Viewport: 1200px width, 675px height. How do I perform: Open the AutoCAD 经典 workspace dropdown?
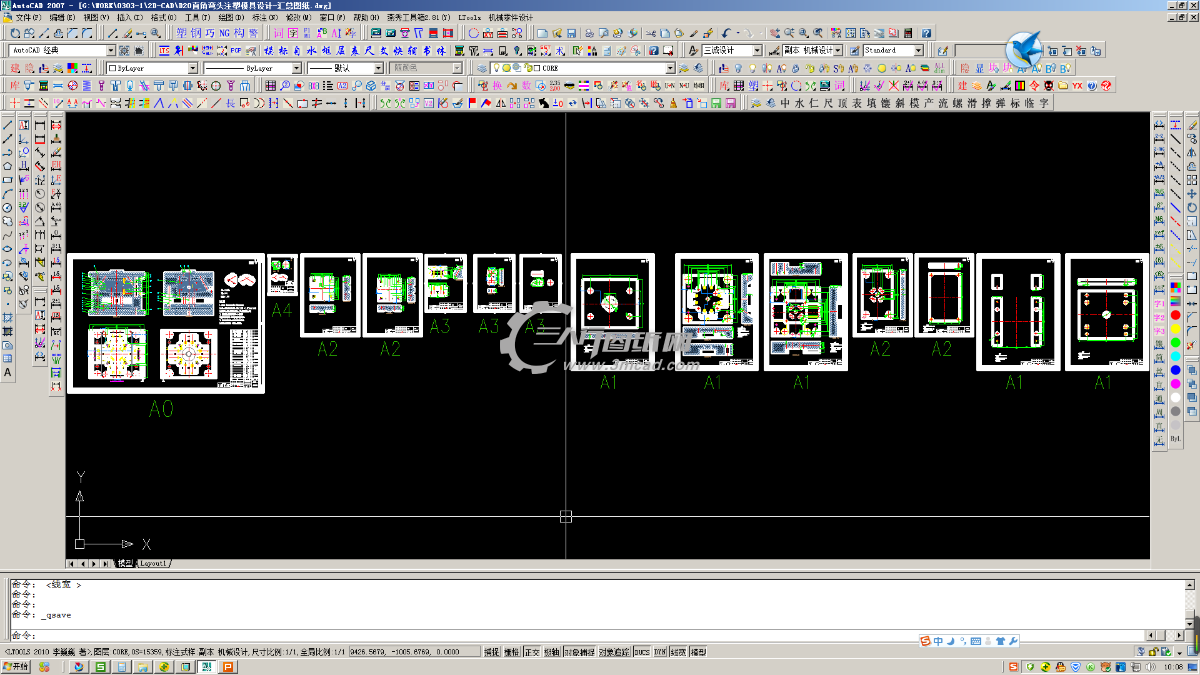point(62,50)
